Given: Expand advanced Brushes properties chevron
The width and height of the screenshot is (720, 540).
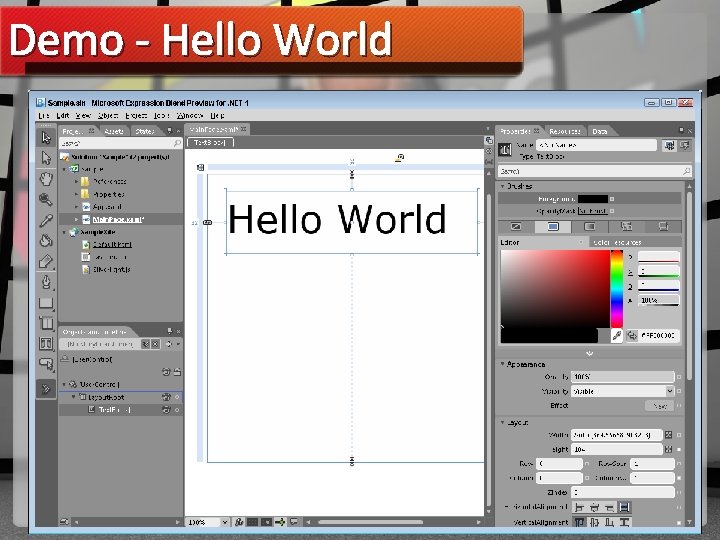Looking at the screenshot, I should (x=590, y=354).
